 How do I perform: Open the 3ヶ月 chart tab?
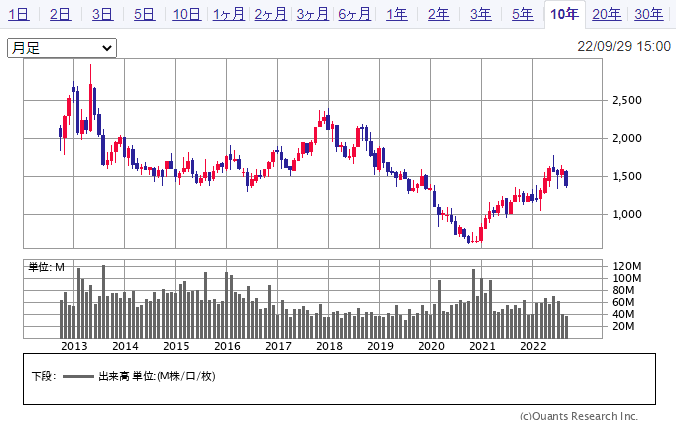click(313, 14)
